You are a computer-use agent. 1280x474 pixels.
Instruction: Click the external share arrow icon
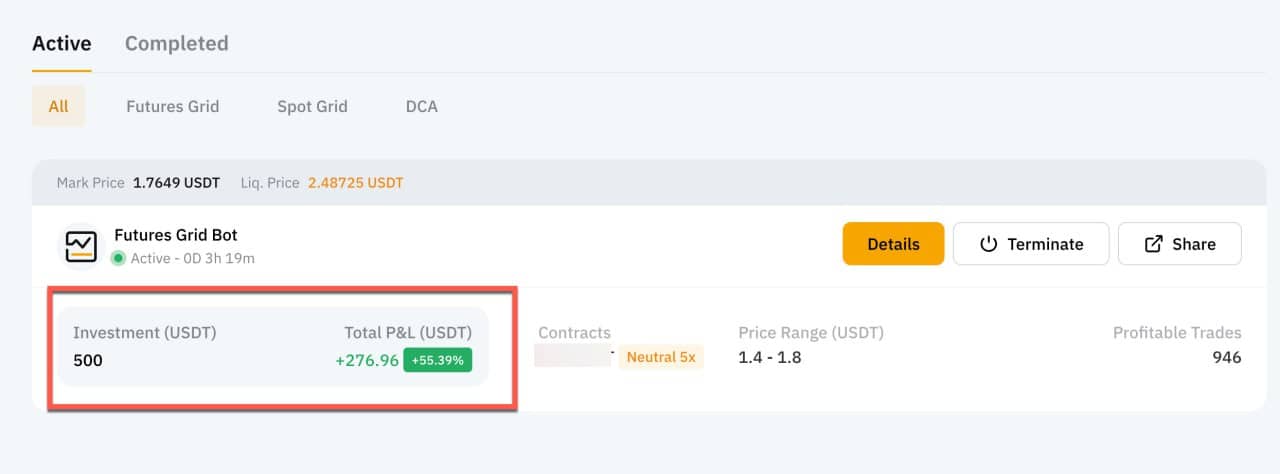(1153, 244)
